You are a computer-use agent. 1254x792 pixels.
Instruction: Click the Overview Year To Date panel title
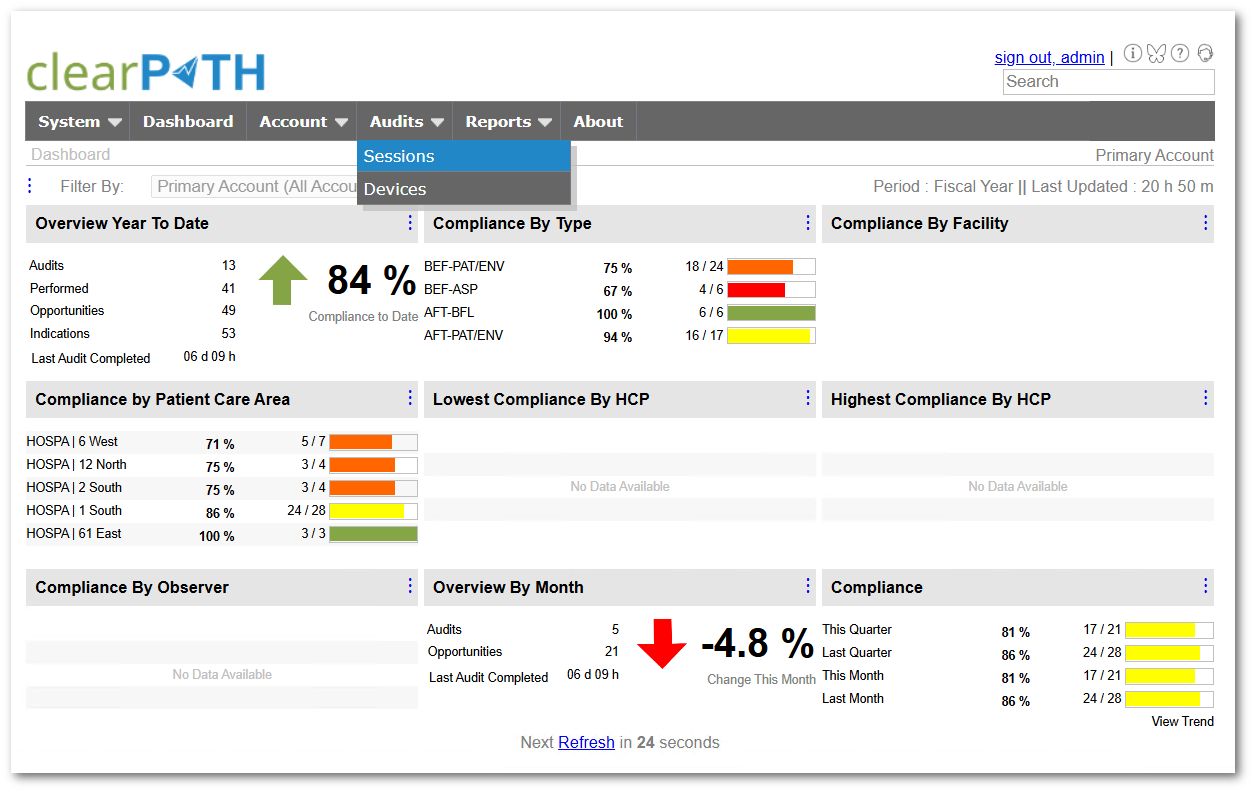coord(122,224)
